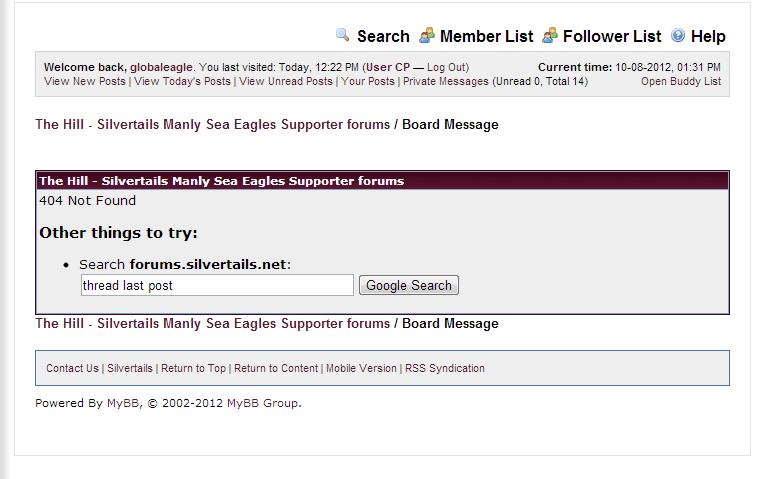Open RSS Syndication link

click(445, 368)
